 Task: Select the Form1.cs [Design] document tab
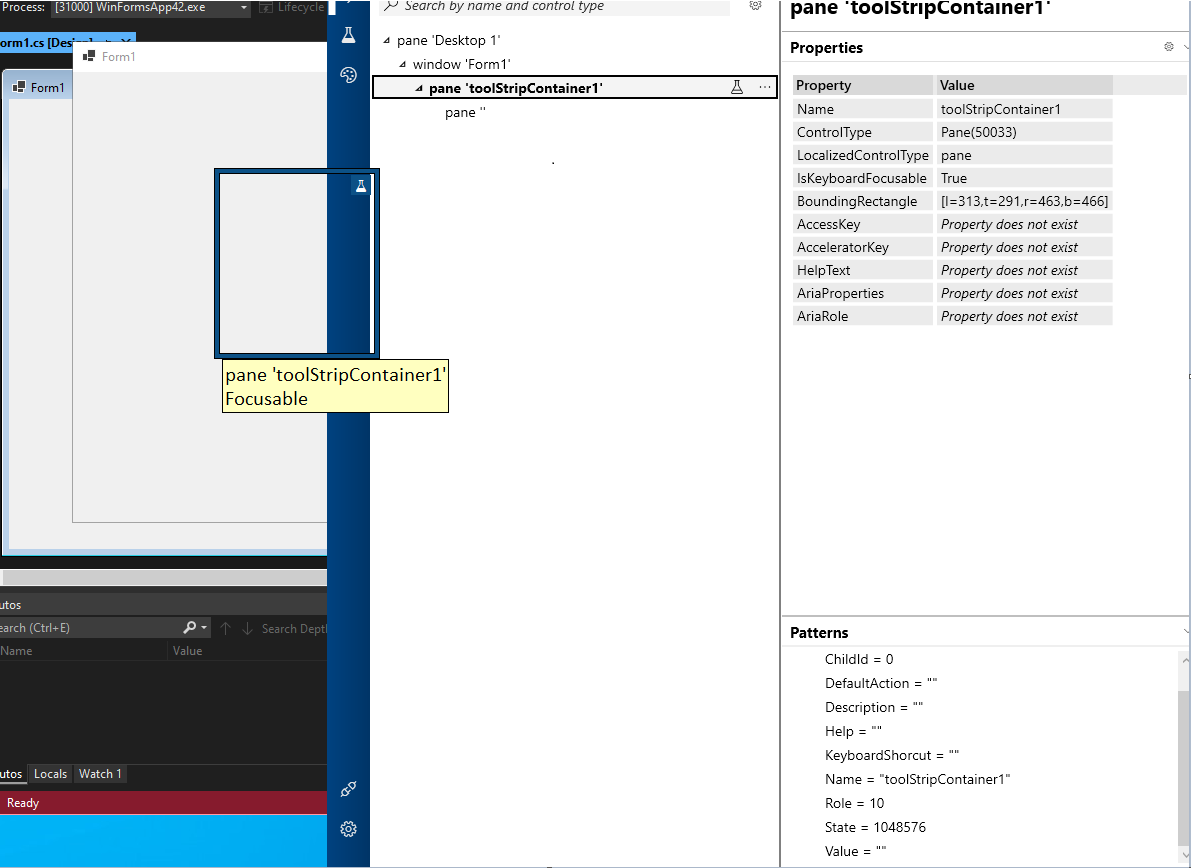47,42
